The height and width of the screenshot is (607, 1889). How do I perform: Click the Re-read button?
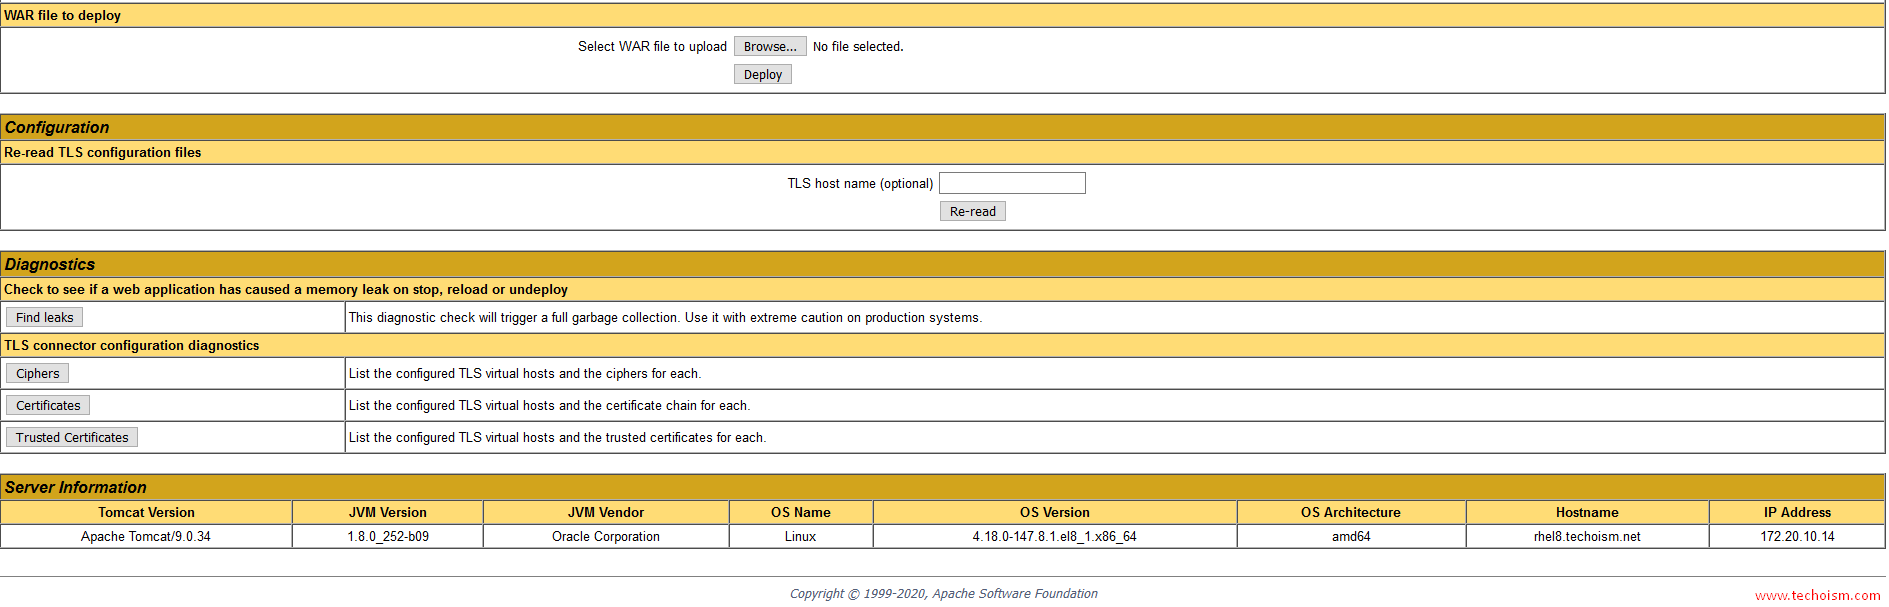(x=973, y=211)
